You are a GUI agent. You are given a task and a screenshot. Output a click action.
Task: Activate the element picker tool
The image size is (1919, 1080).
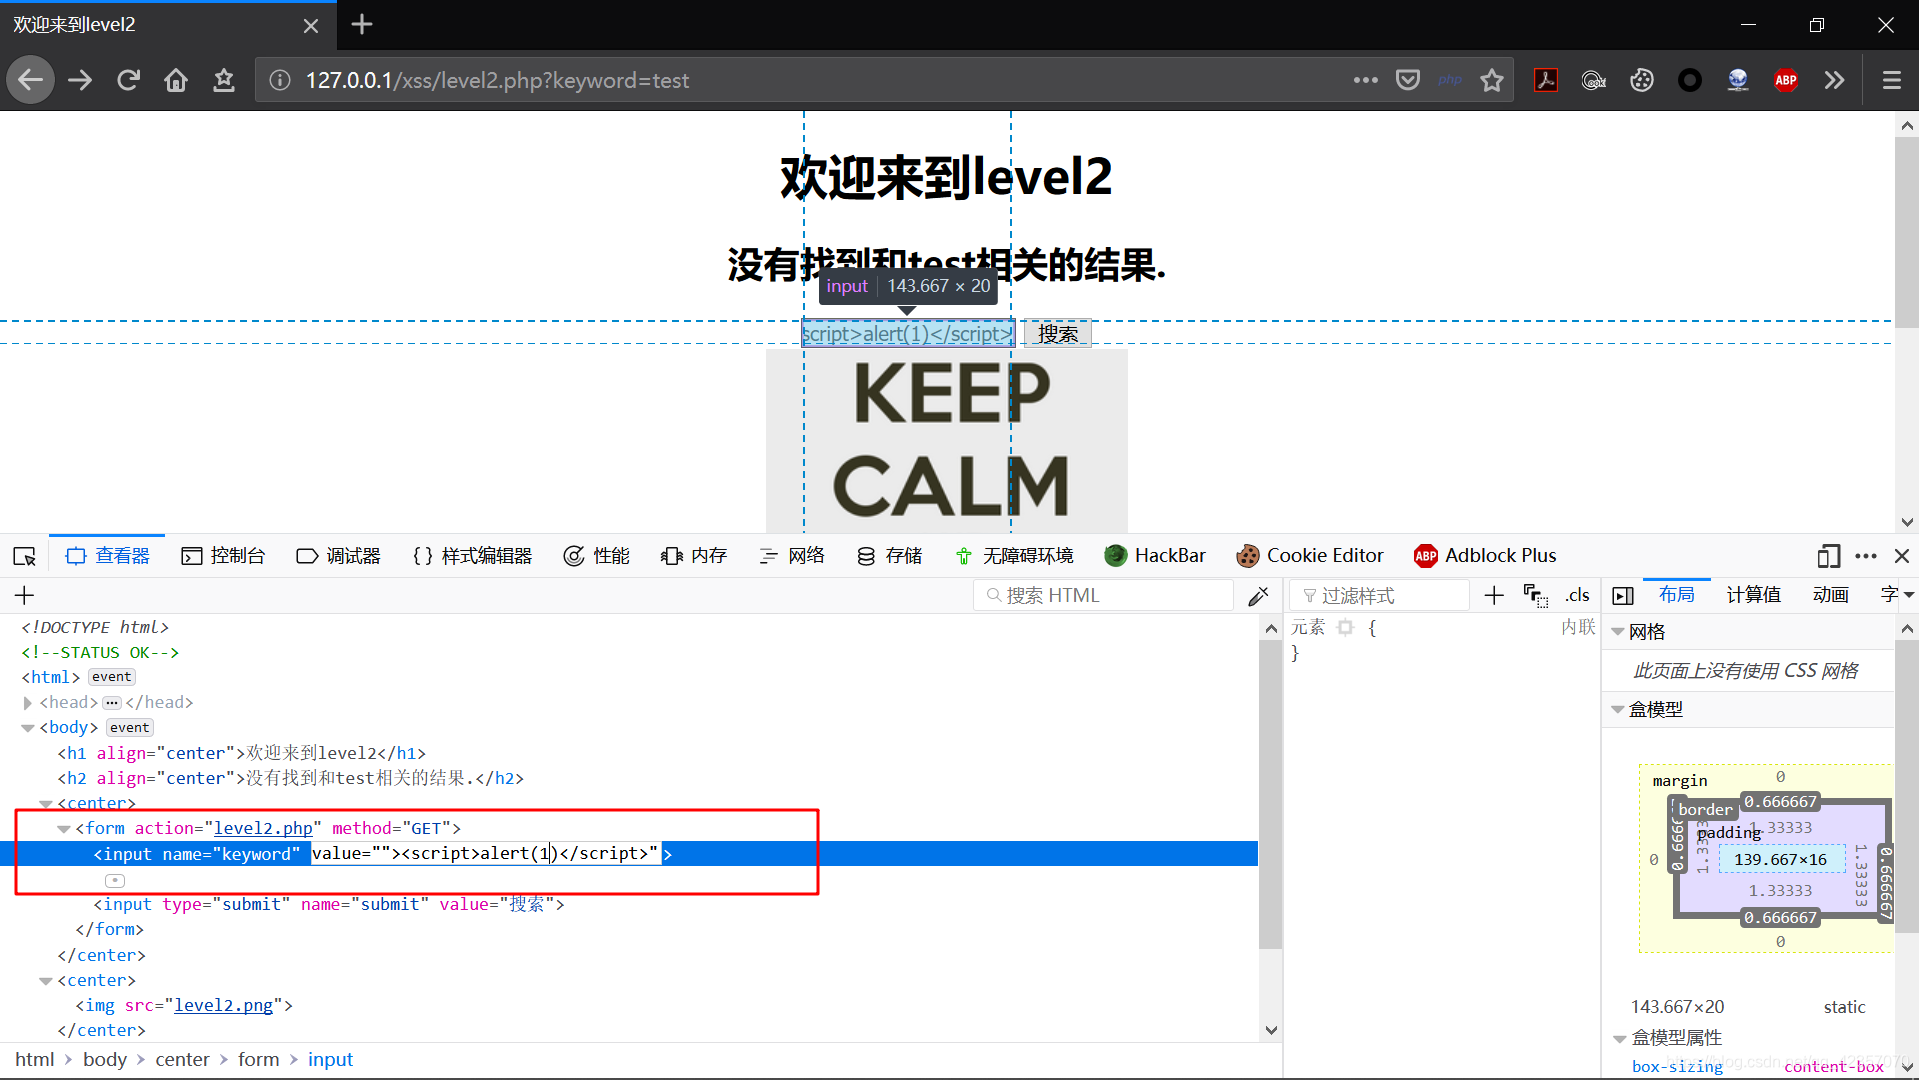(24, 556)
